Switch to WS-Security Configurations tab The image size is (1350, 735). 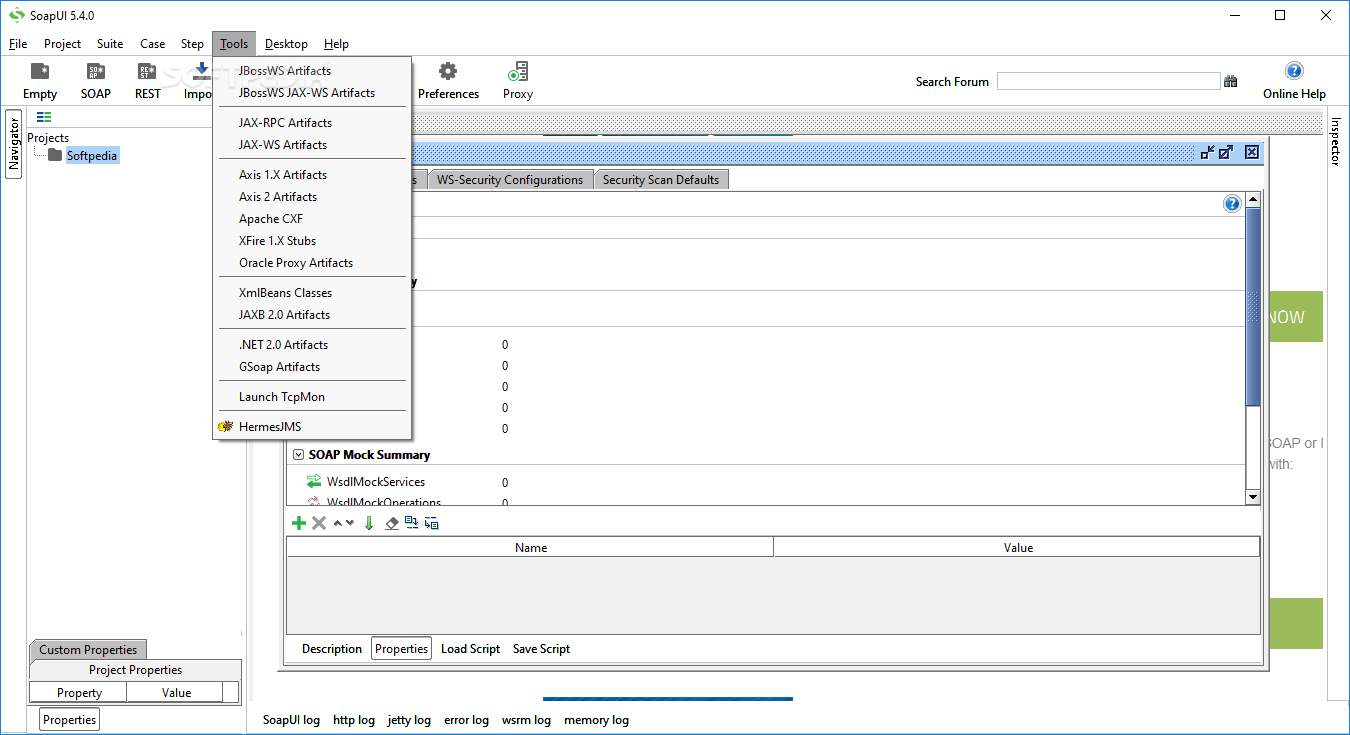point(510,180)
